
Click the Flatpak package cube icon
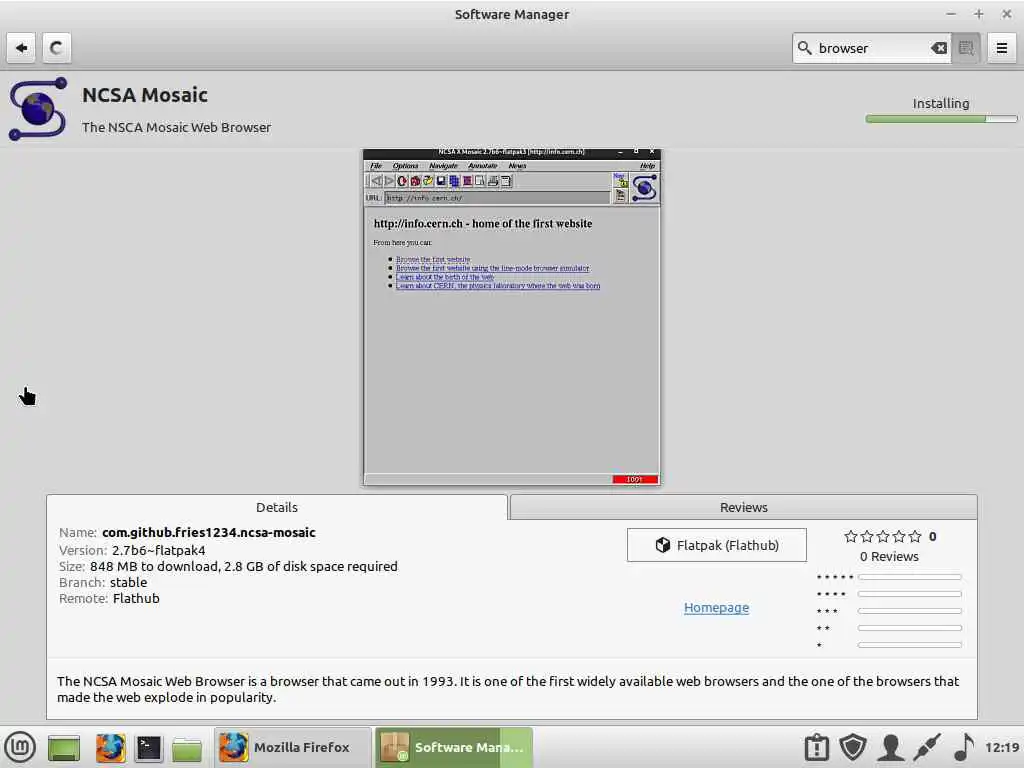[x=663, y=545]
